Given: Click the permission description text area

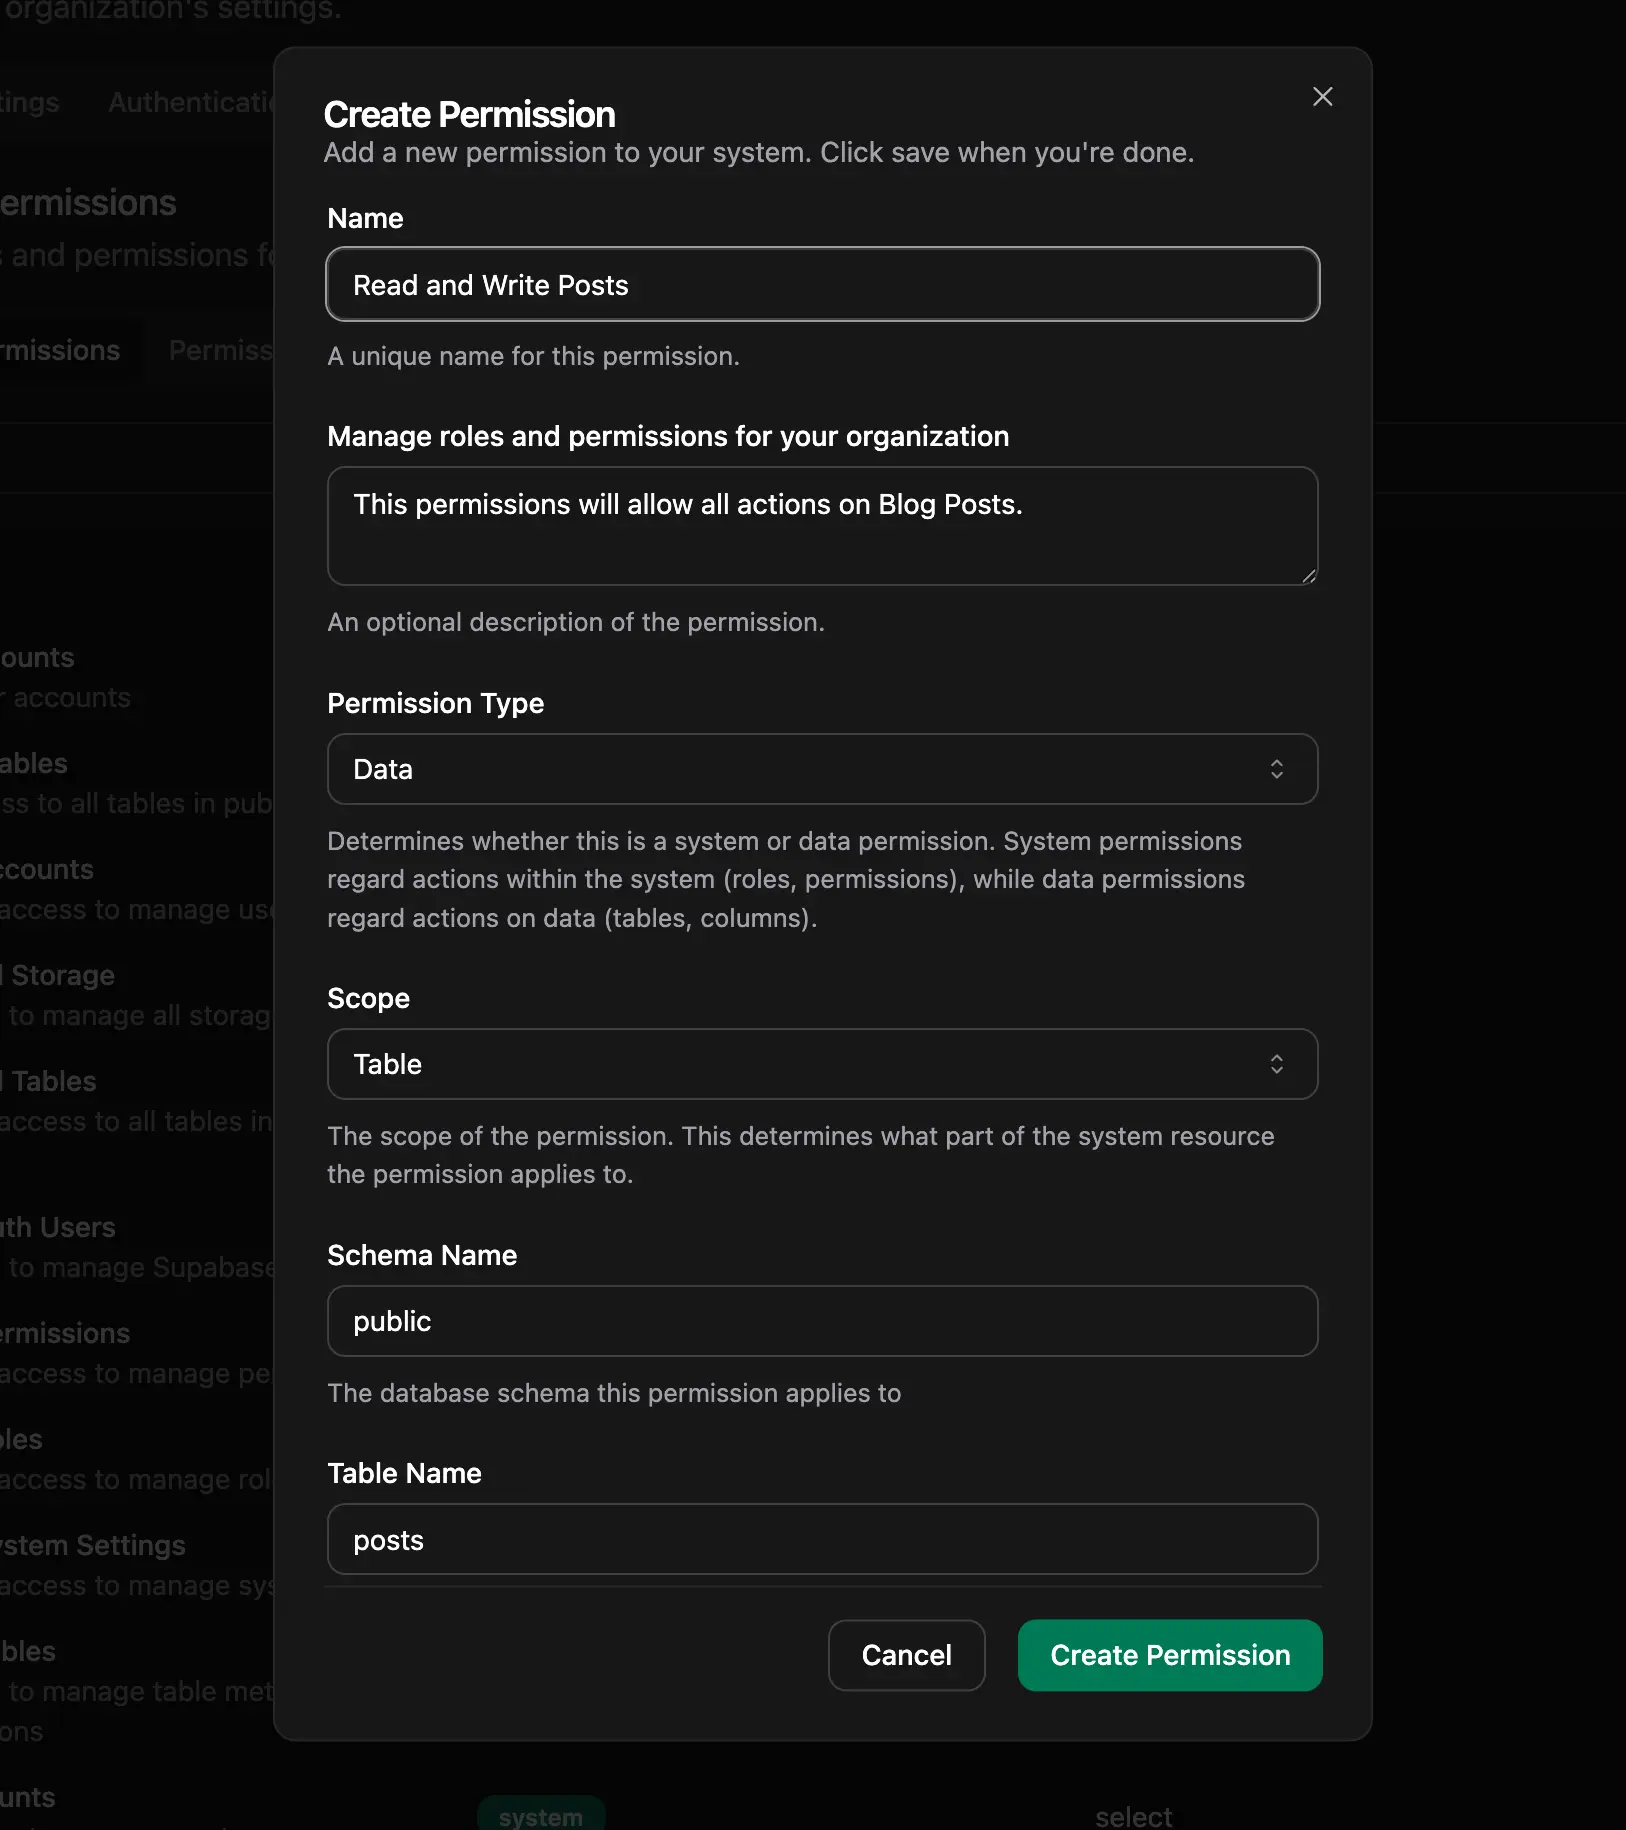Looking at the screenshot, I should coord(822,526).
